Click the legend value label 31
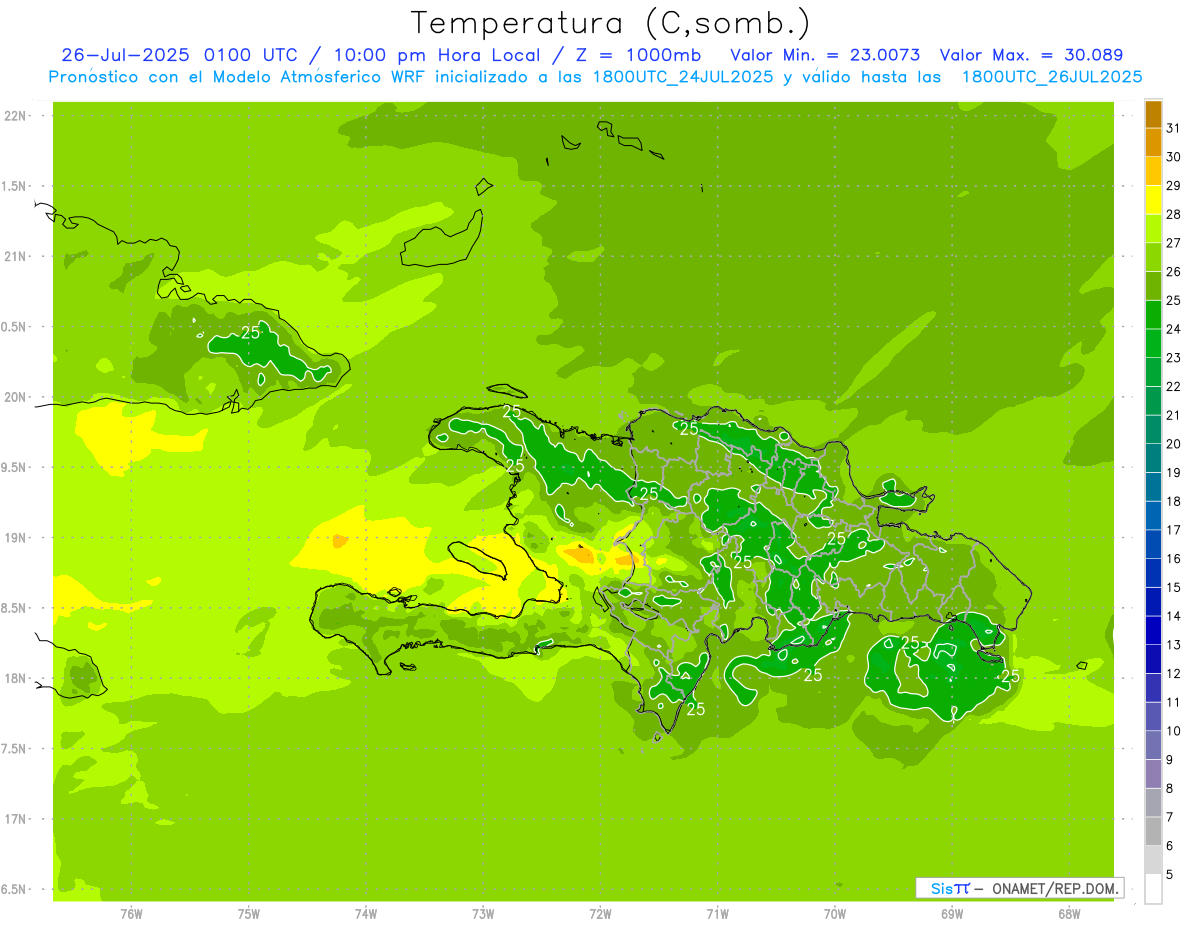This screenshot has width=1200, height=927. click(1173, 128)
